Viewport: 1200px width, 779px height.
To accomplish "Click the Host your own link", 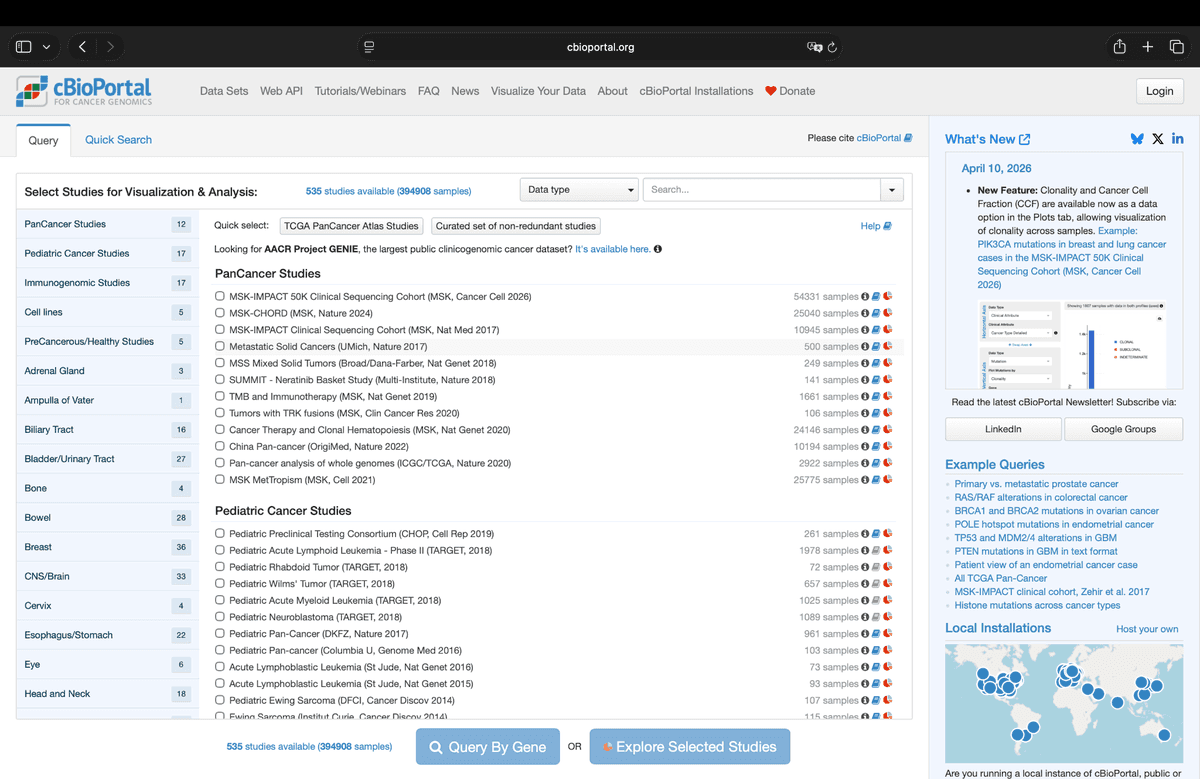I will pos(1147,629).
